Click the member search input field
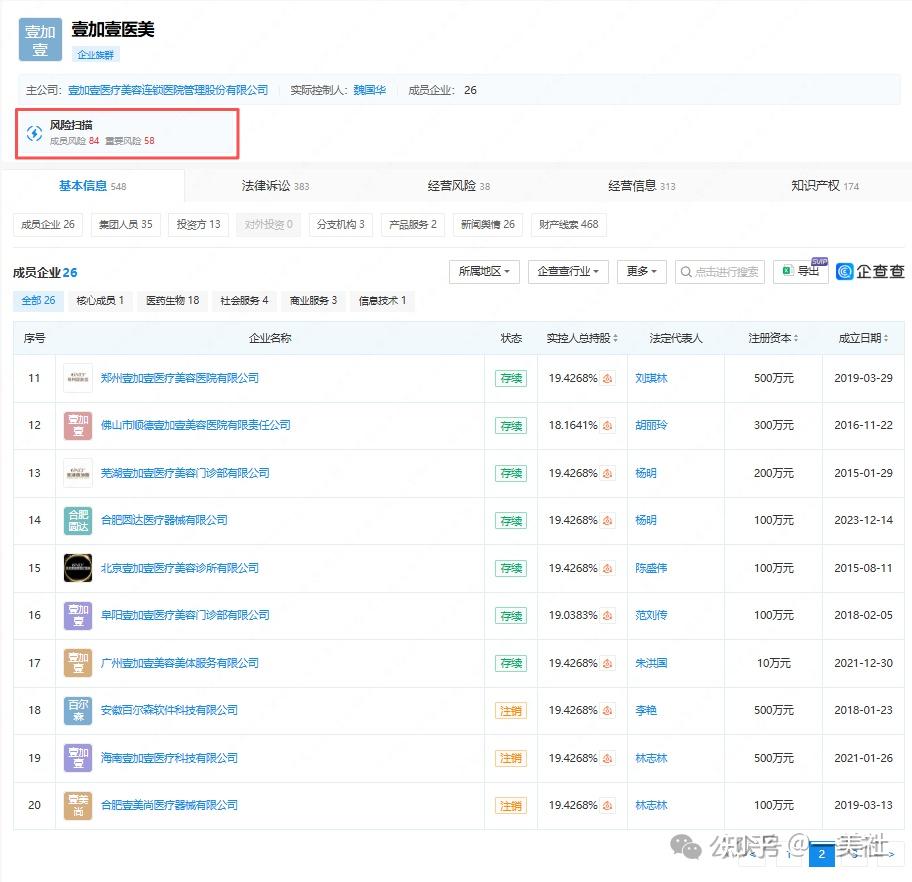The width and height of the screenshot is (912, 882). point(720,272)
